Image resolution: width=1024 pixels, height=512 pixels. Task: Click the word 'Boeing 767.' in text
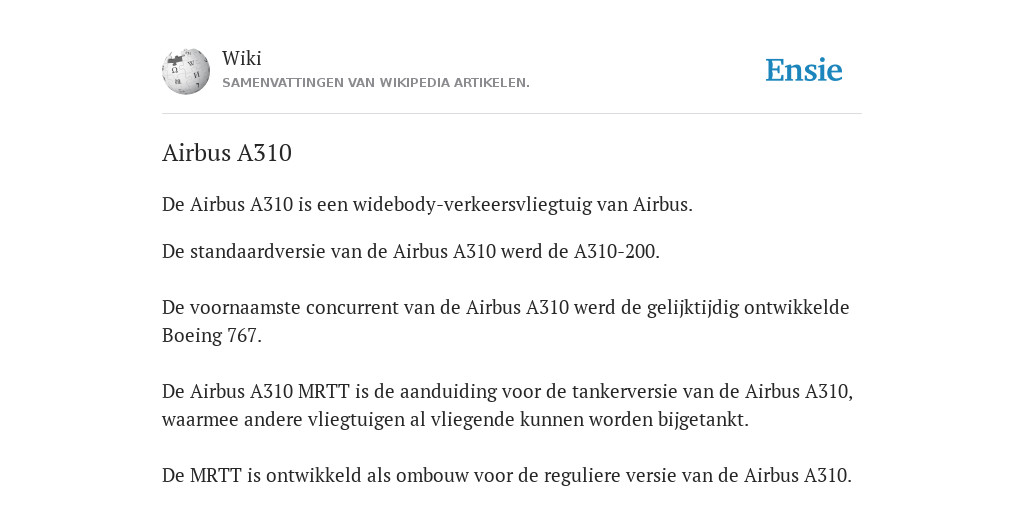tap(212, 336)
